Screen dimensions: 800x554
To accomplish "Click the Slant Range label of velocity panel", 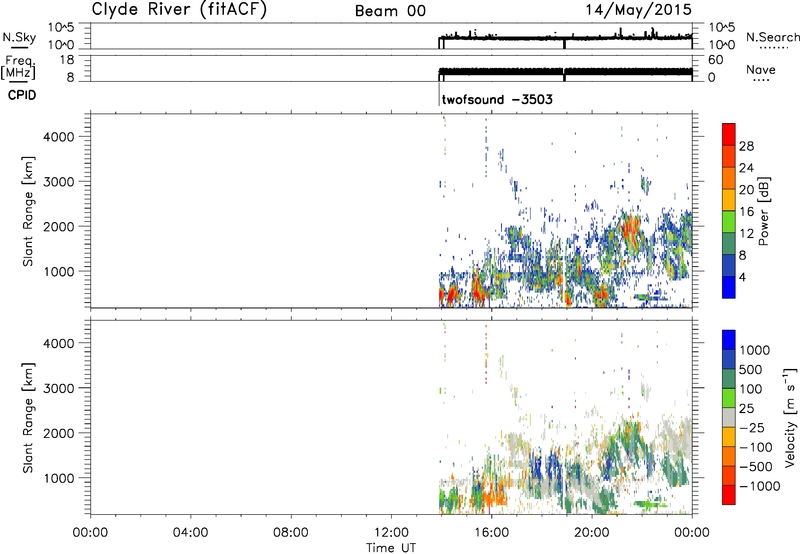I will [x=28, y=418].
